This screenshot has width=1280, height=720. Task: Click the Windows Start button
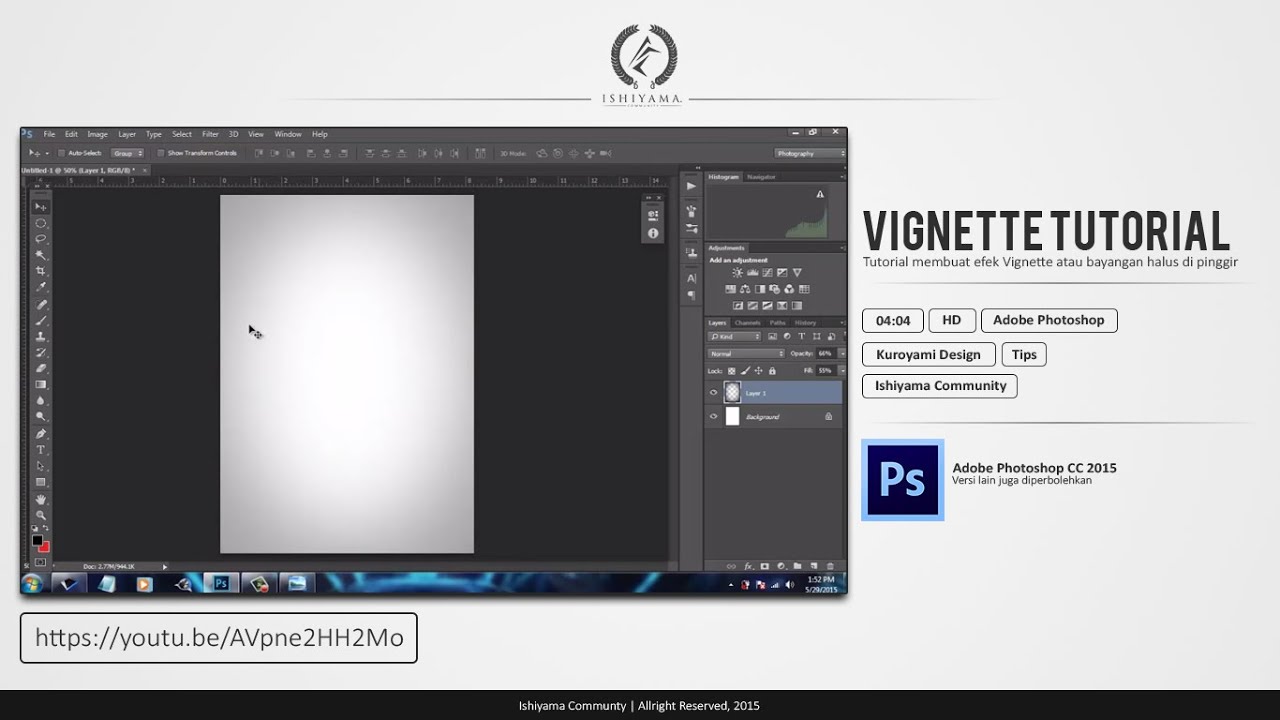[32, 584]
